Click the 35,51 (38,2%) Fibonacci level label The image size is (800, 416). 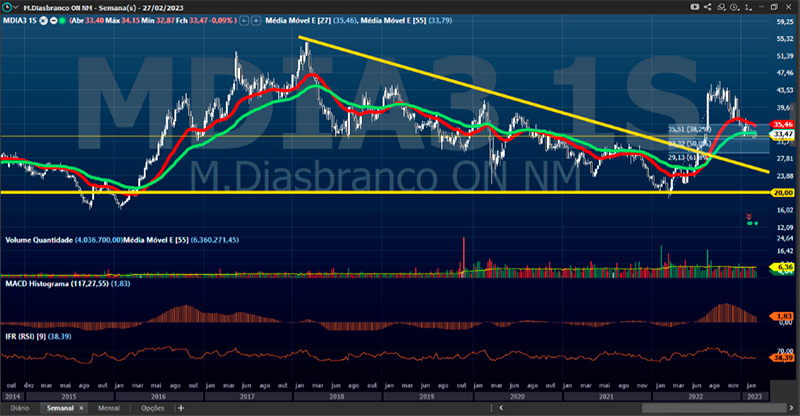tap(689, 129)
